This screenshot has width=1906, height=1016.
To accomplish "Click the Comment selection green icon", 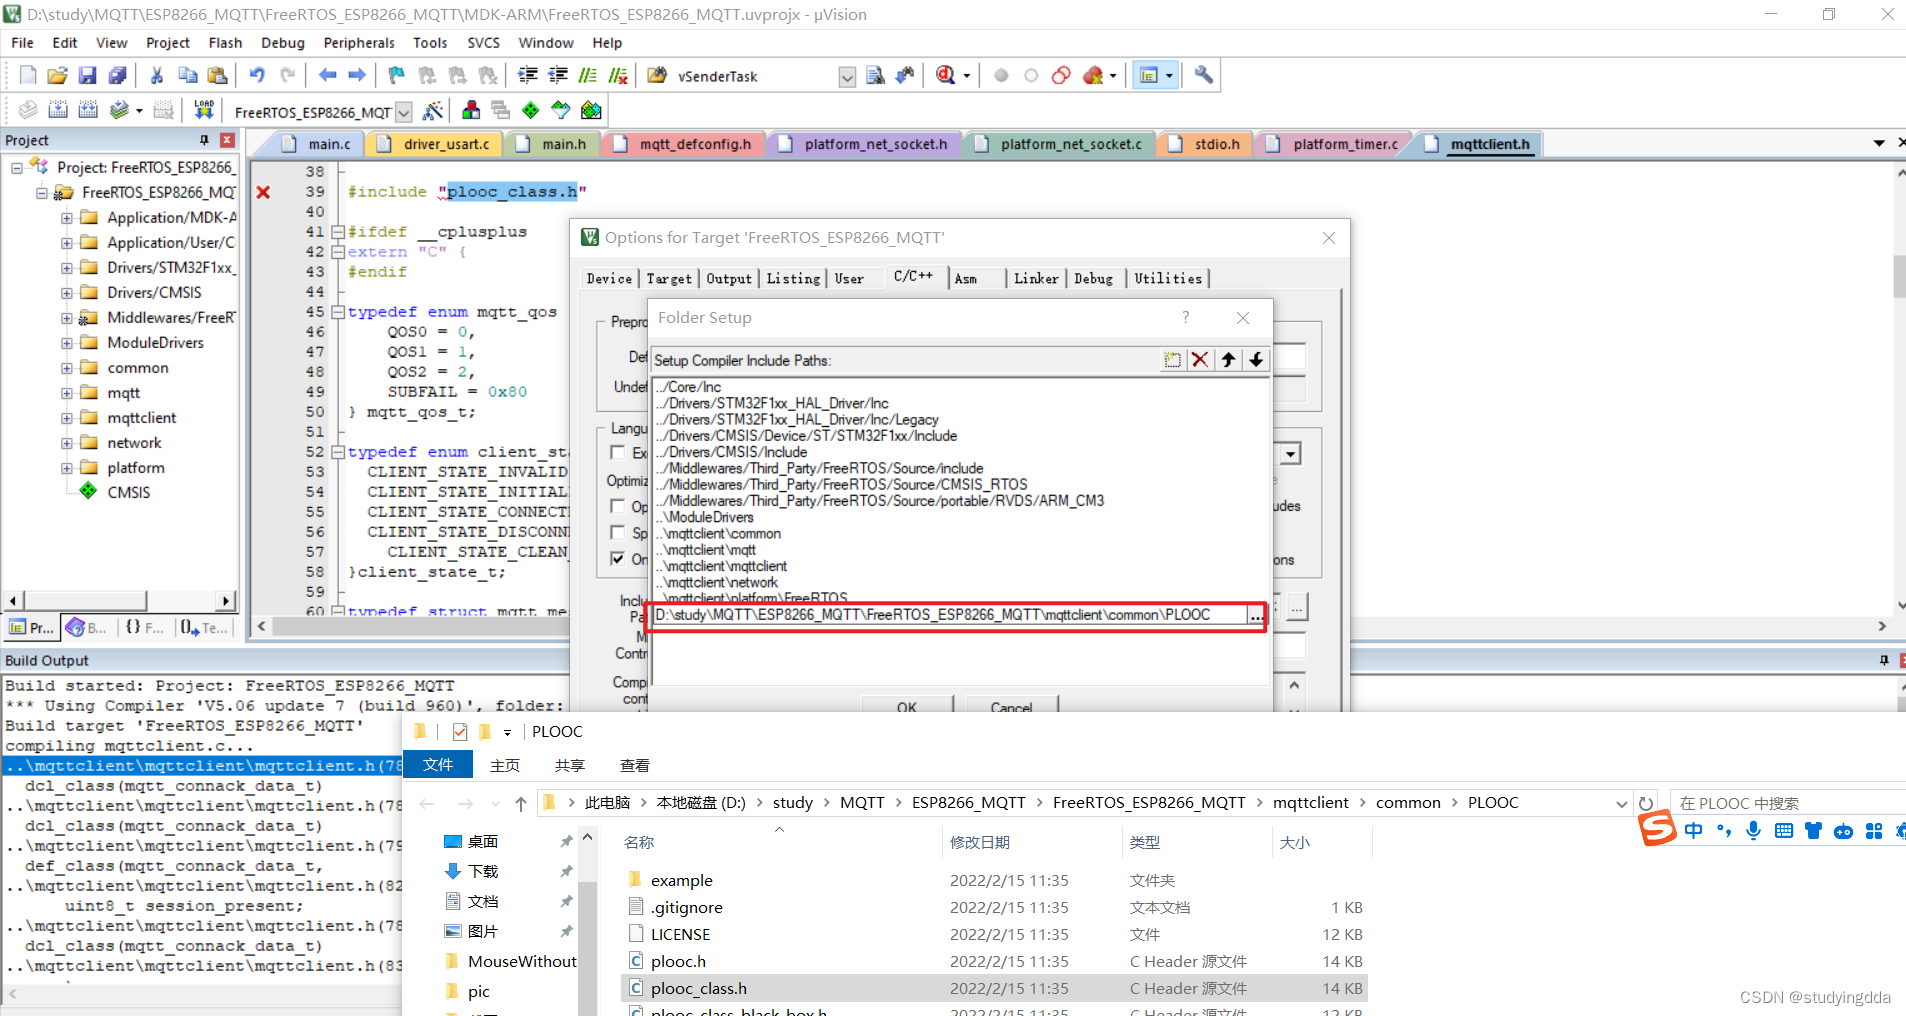I will click(x=588, y=75).
